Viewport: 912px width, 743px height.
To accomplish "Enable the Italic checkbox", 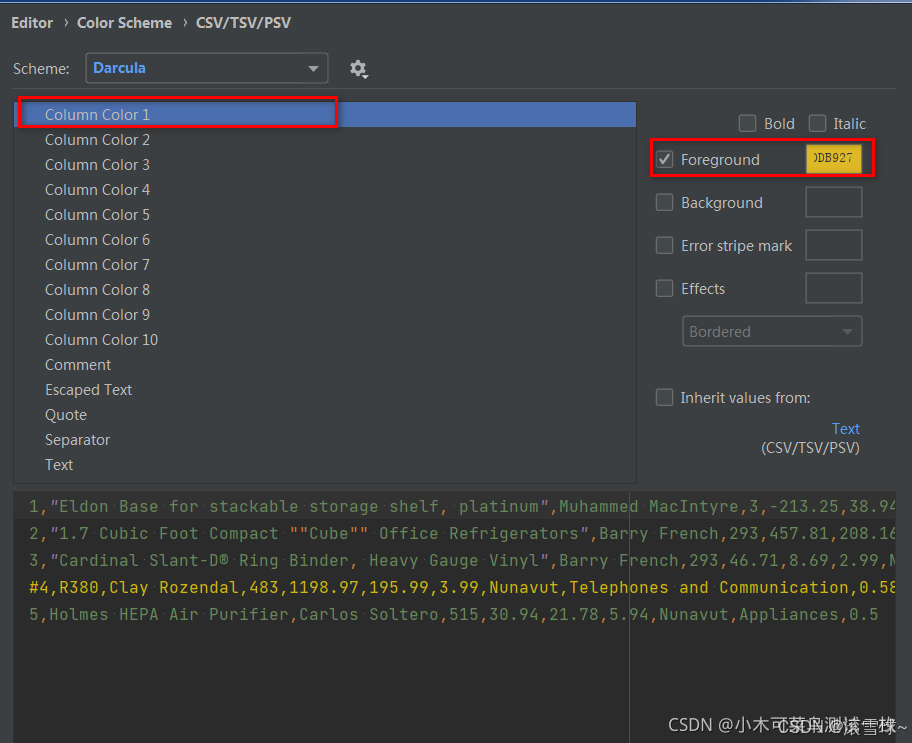I will pyautogui.click(x=817, y=123).
